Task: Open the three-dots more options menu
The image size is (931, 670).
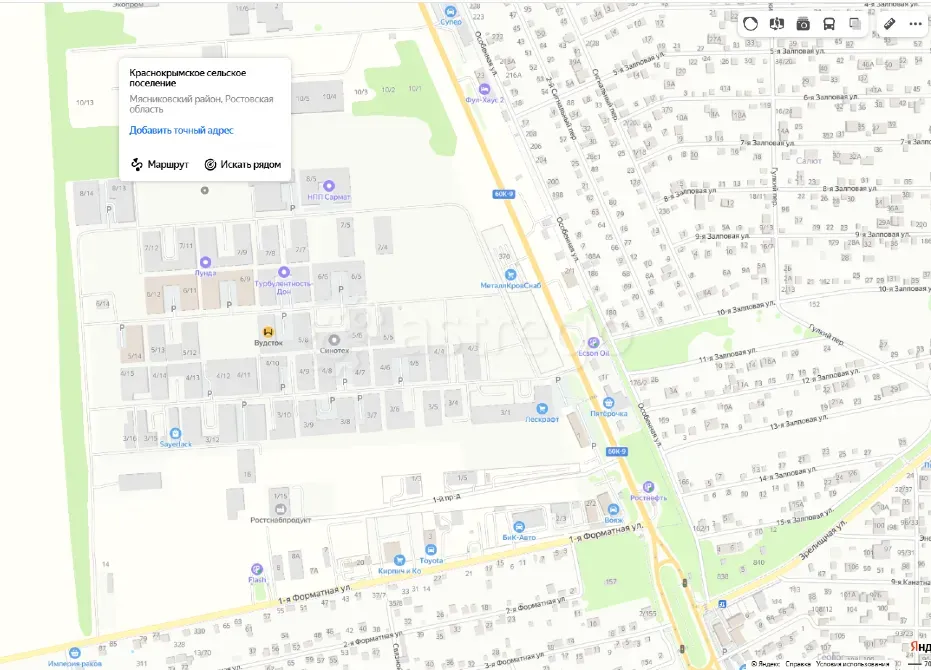Action: click(915, 23)
